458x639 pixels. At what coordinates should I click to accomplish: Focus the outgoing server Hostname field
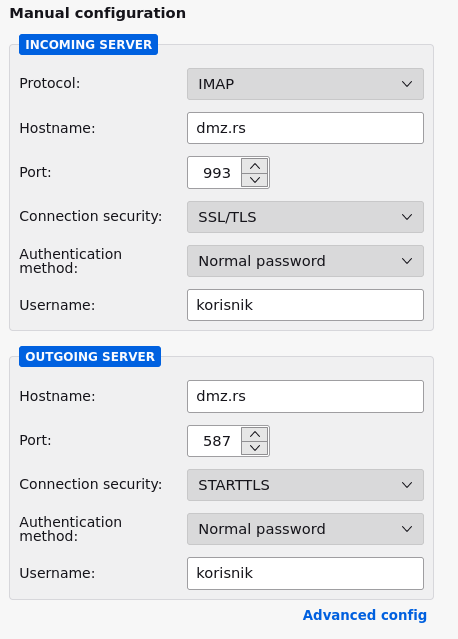(305, 396)
